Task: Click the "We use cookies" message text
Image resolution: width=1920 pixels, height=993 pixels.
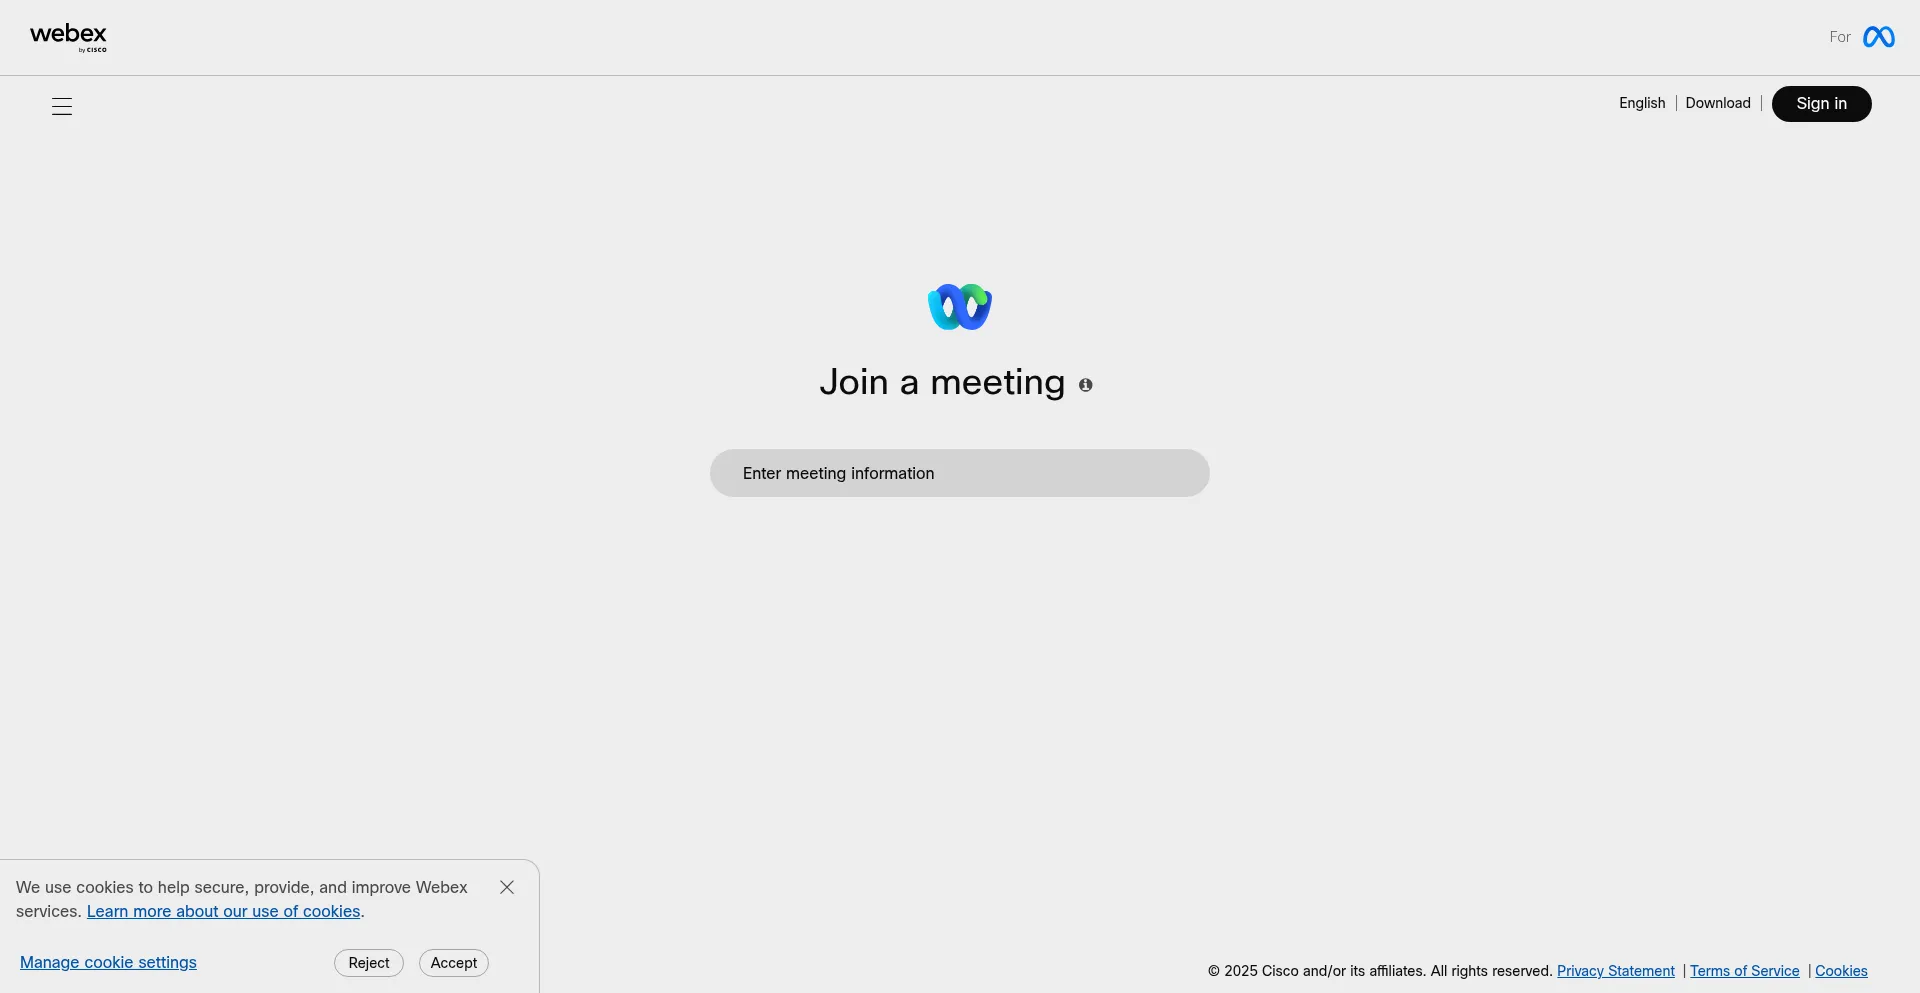Action: pyautogui.click(x=241, y=887)
